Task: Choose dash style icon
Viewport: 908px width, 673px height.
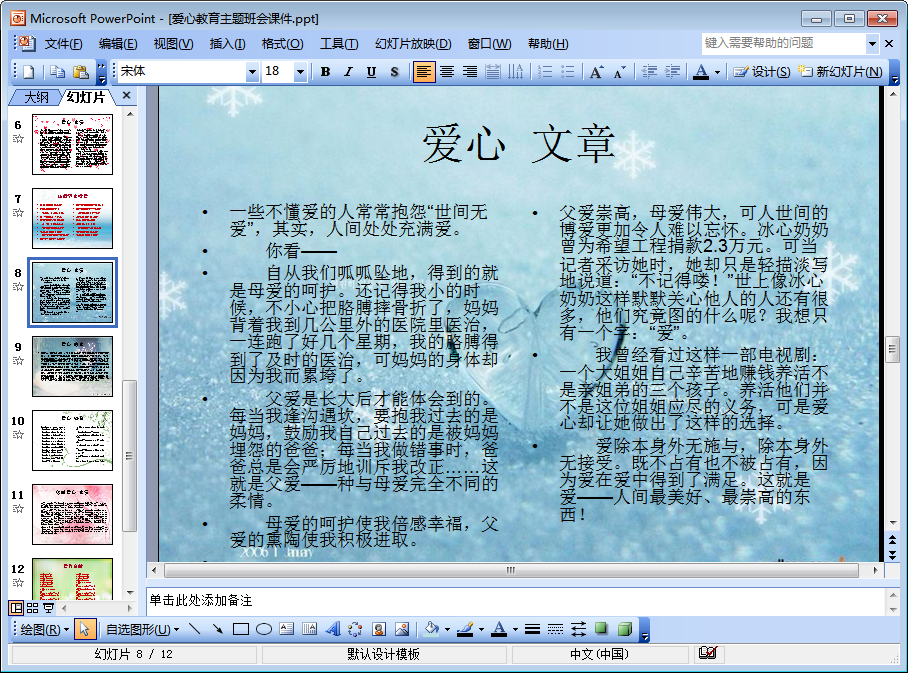Action: point(555,629)
